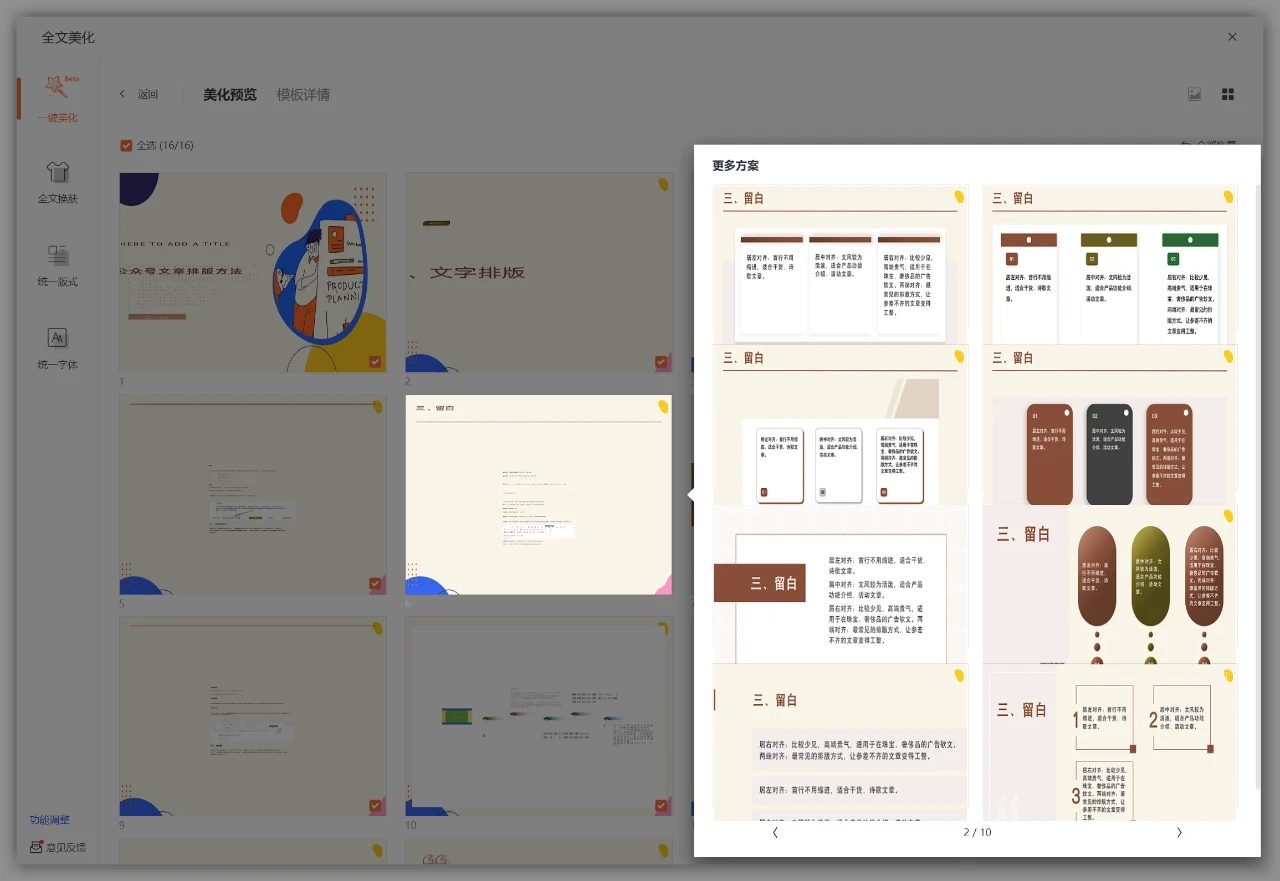This screenshot has height=881, width=1280.
Task: Uncheck slide 9 selection checkbox
Action: 375,806
